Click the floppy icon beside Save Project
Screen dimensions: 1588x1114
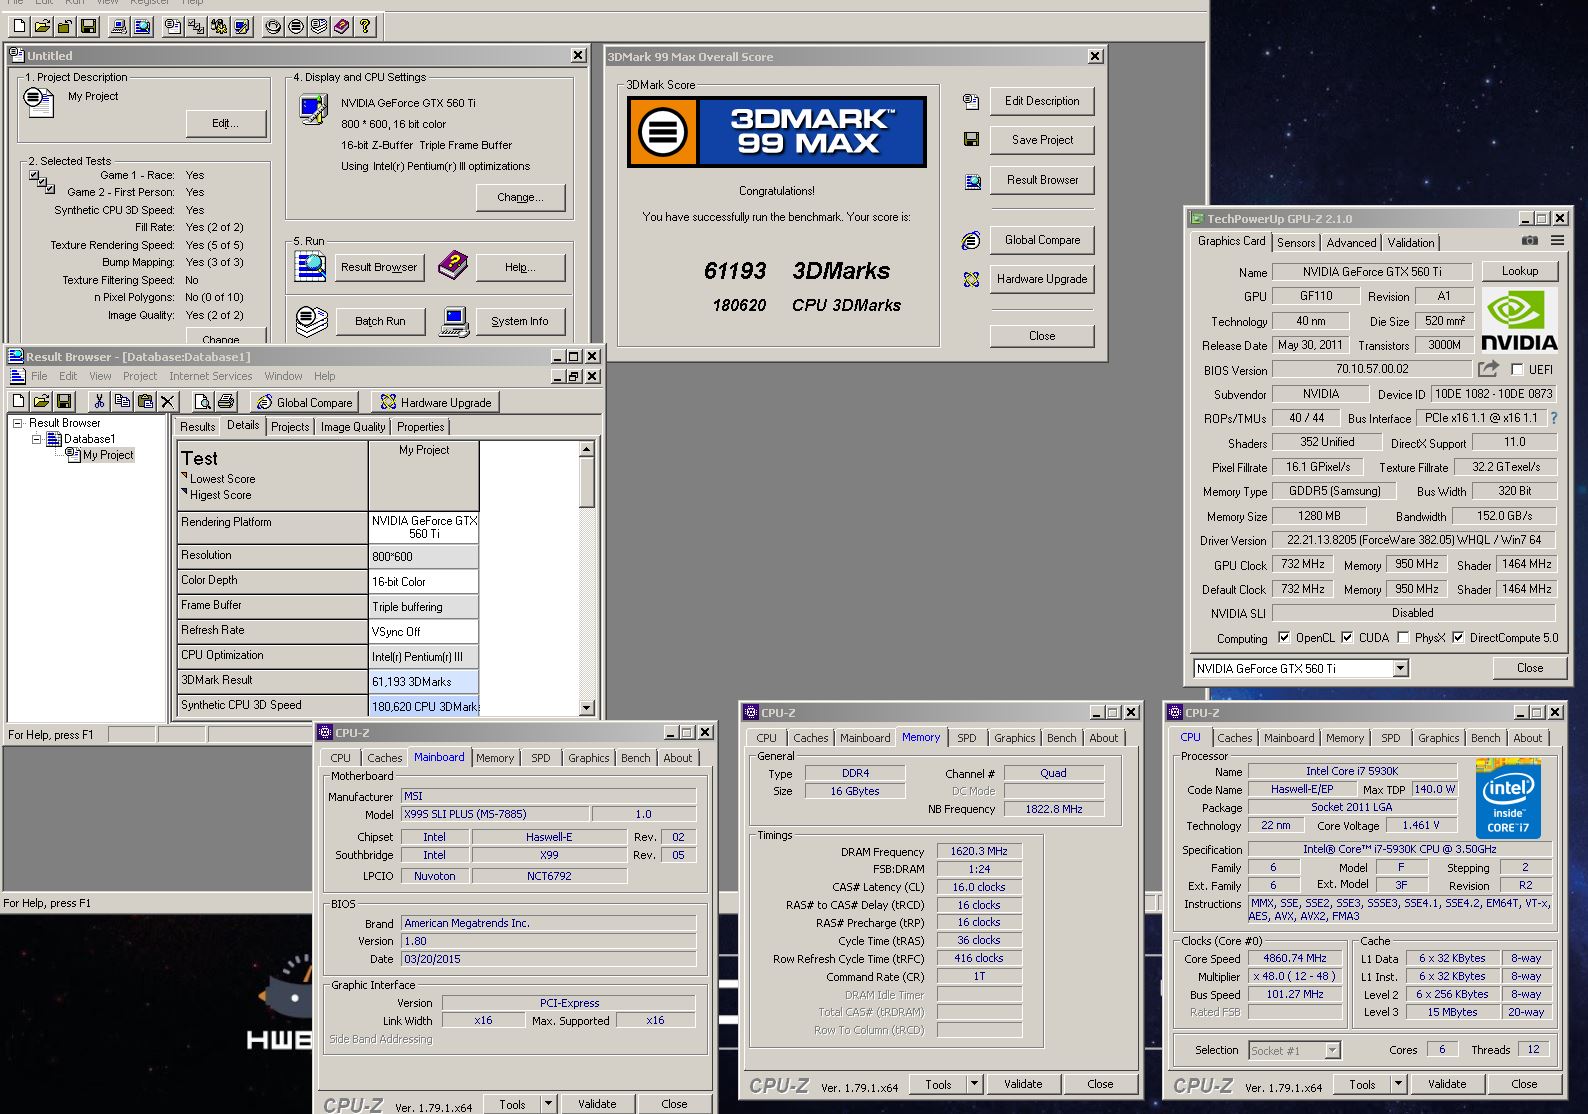971,140
